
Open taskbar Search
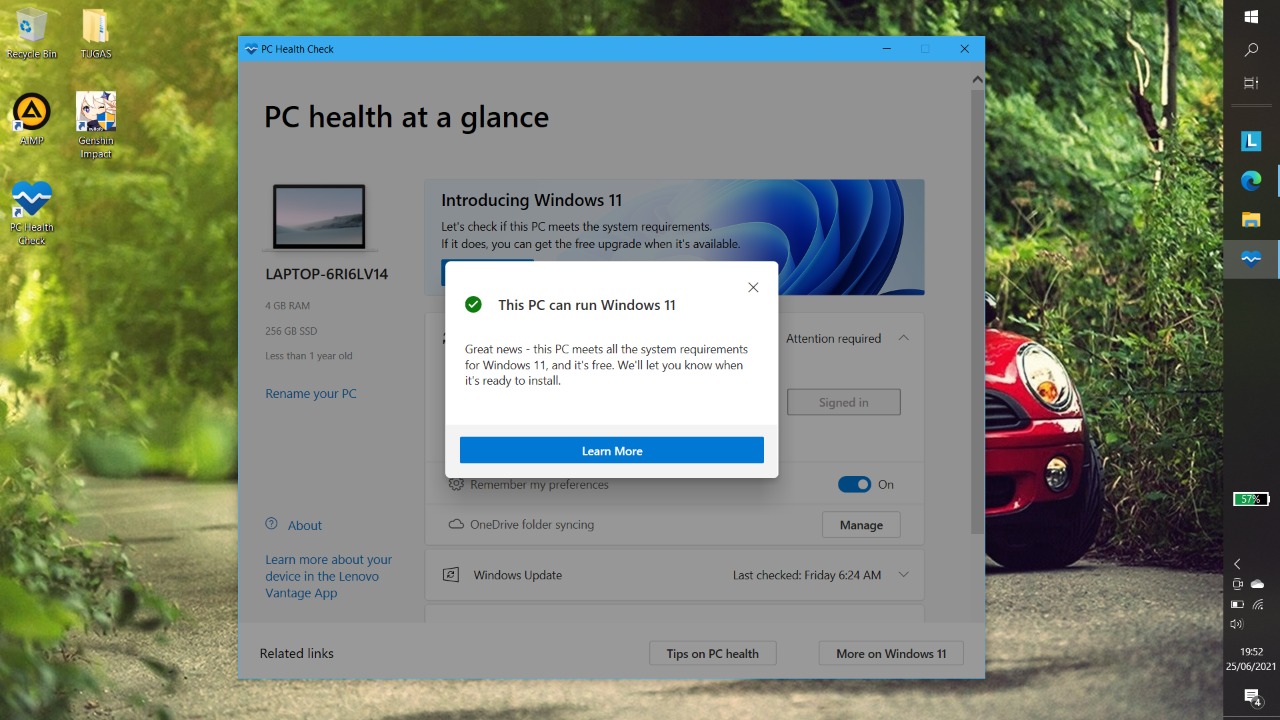(1251, 49)
